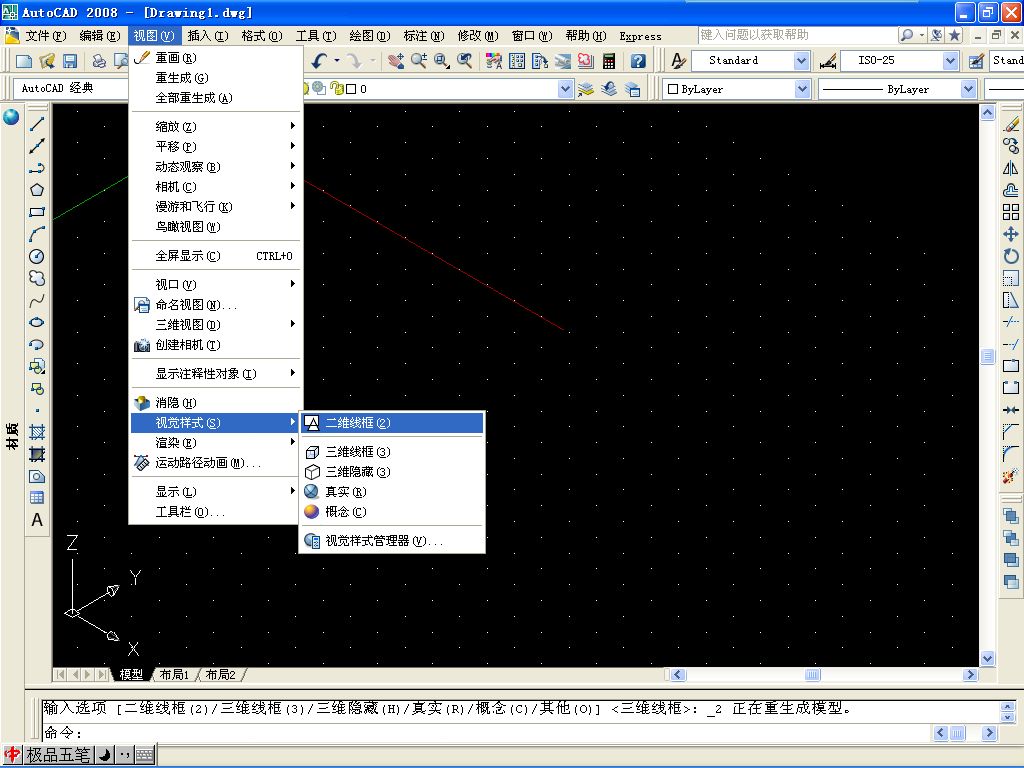Image resolution: width=1024 pixels, height=768 pixels.
Task: Choose 三维线框 visual style
Action: tap(392, 451)
